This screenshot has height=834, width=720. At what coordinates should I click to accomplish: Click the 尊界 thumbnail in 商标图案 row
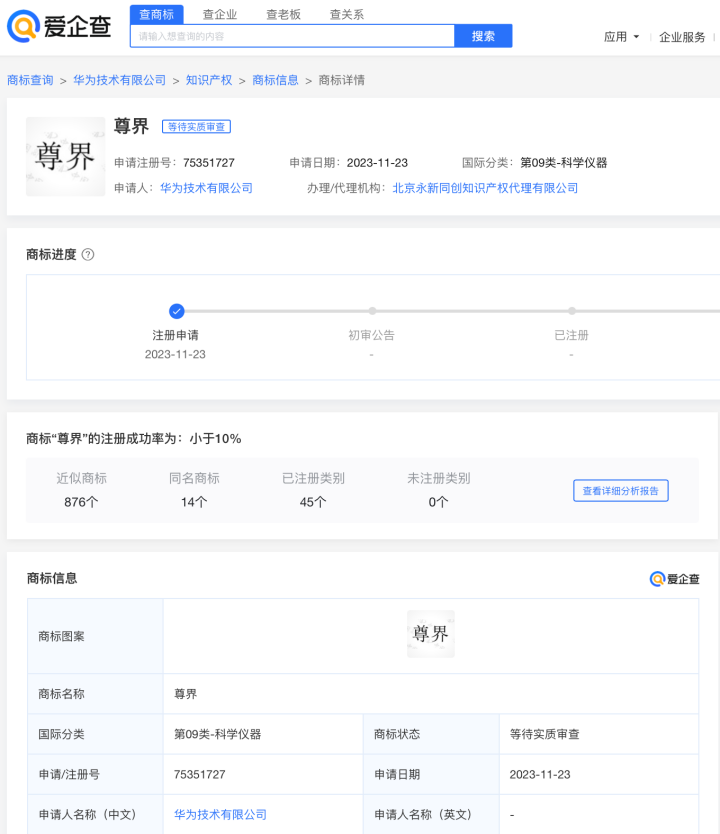coord(431,634)
